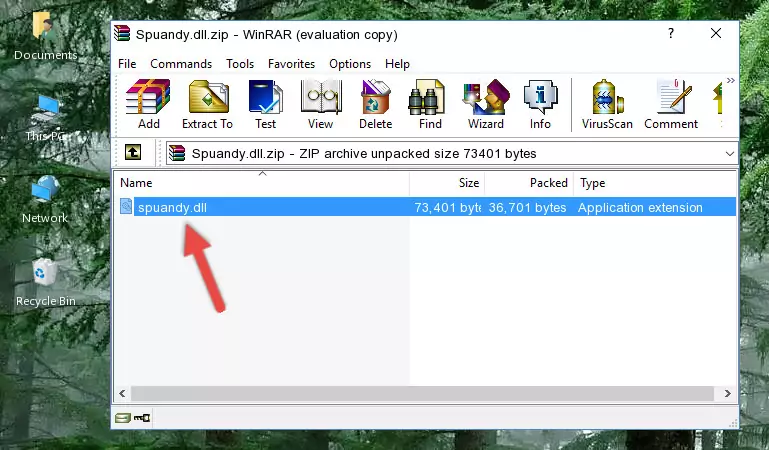Close the WinRAR window
The height and width of the screenshot is (450, 769).
coord(716,33)
